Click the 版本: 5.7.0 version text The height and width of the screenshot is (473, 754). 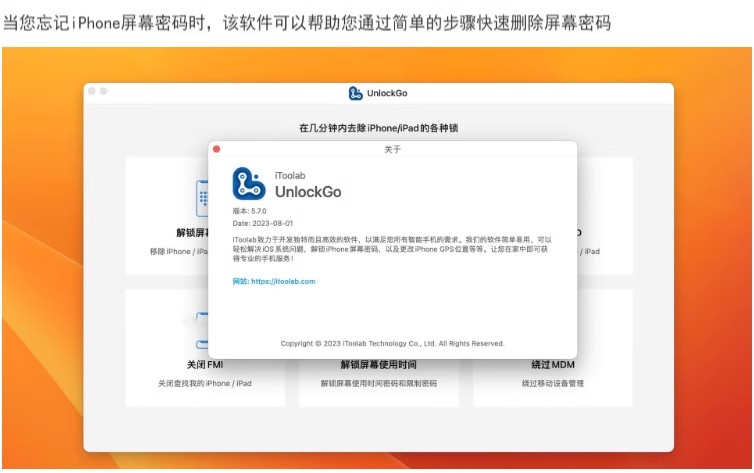click(250, 212)
